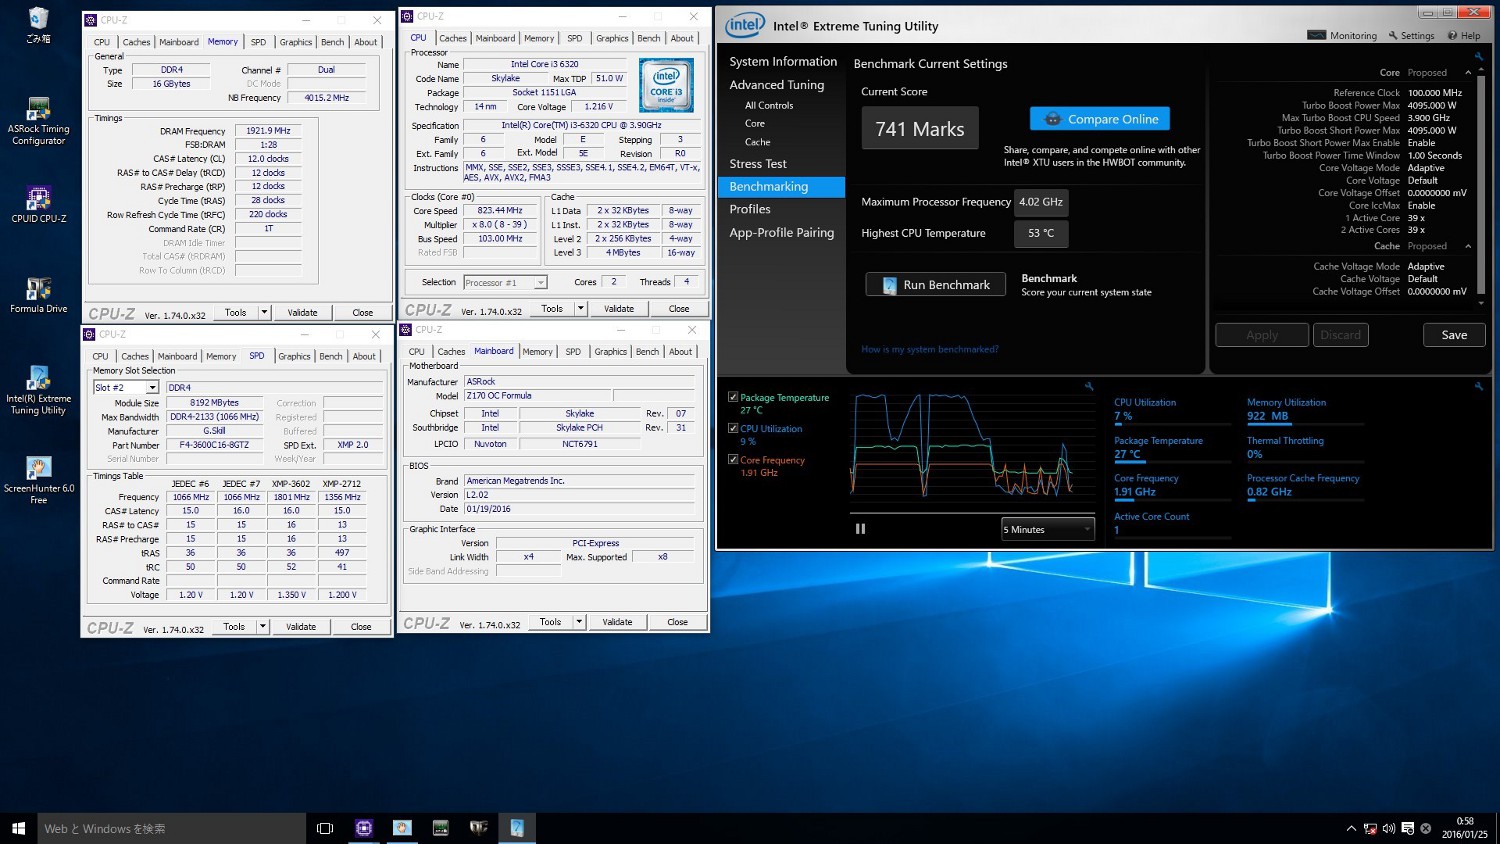Open Task View on the taskbar
This screenshot has height=844, width=1500.
325,828
